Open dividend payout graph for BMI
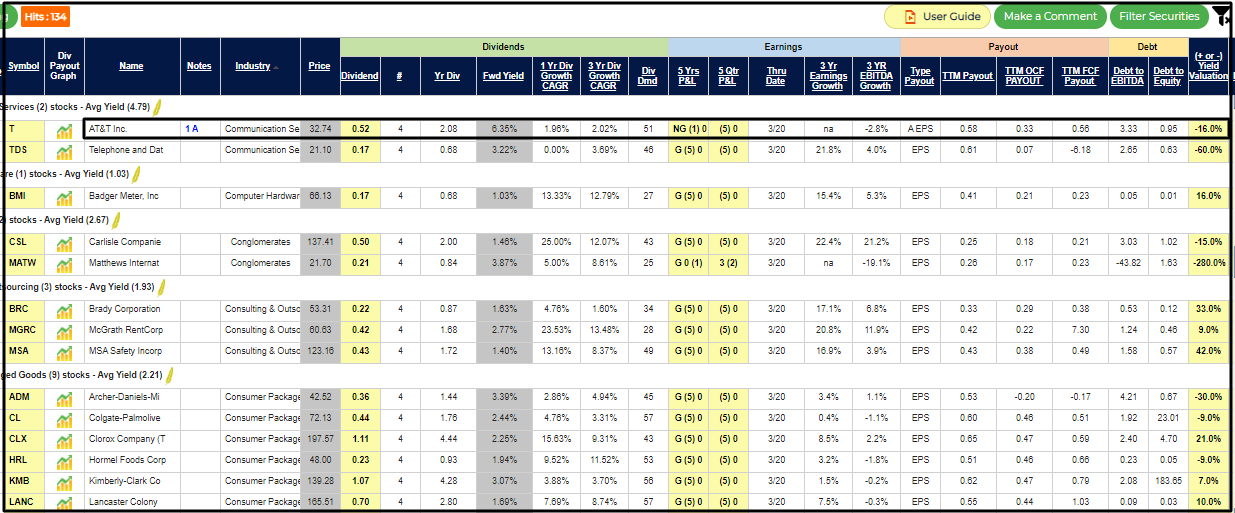Screen dimensions: 1235x513 point(64,197)
